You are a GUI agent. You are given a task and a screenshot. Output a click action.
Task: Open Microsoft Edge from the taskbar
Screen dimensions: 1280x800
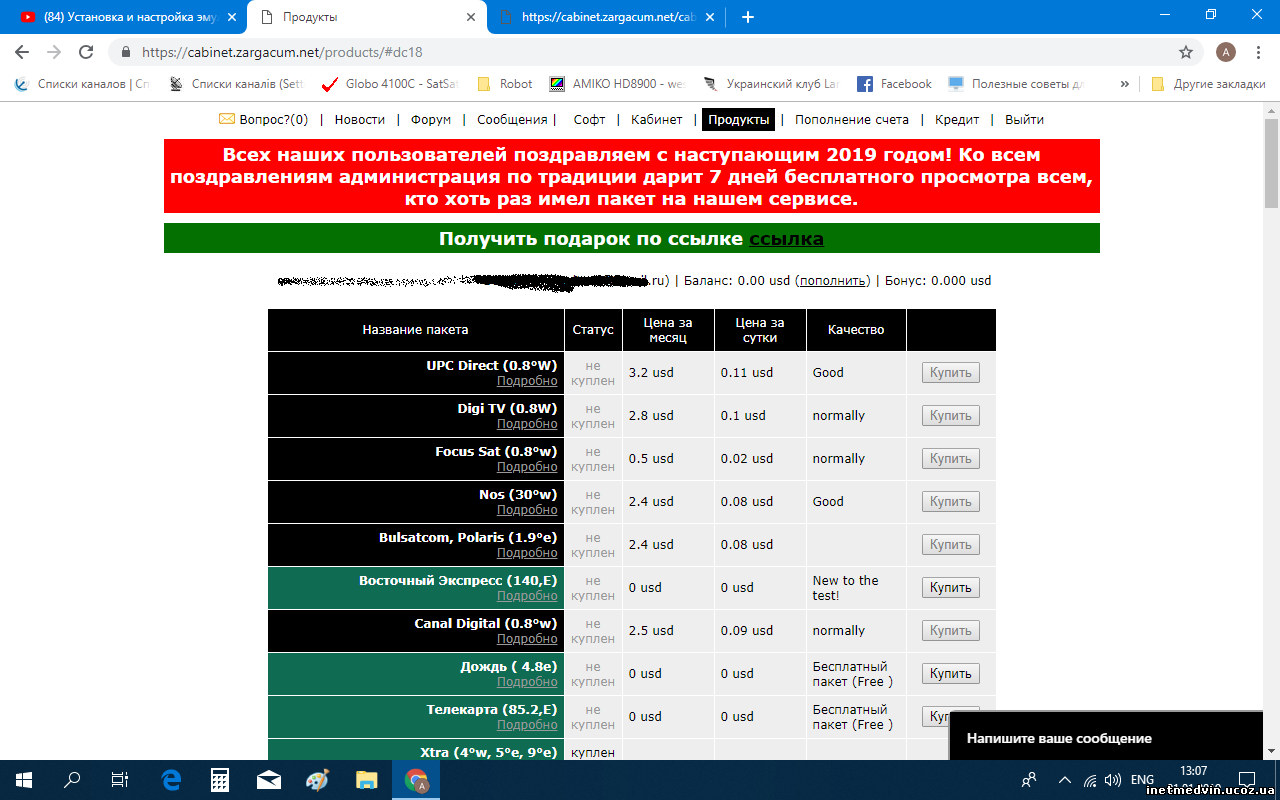[x=171, y=780]
